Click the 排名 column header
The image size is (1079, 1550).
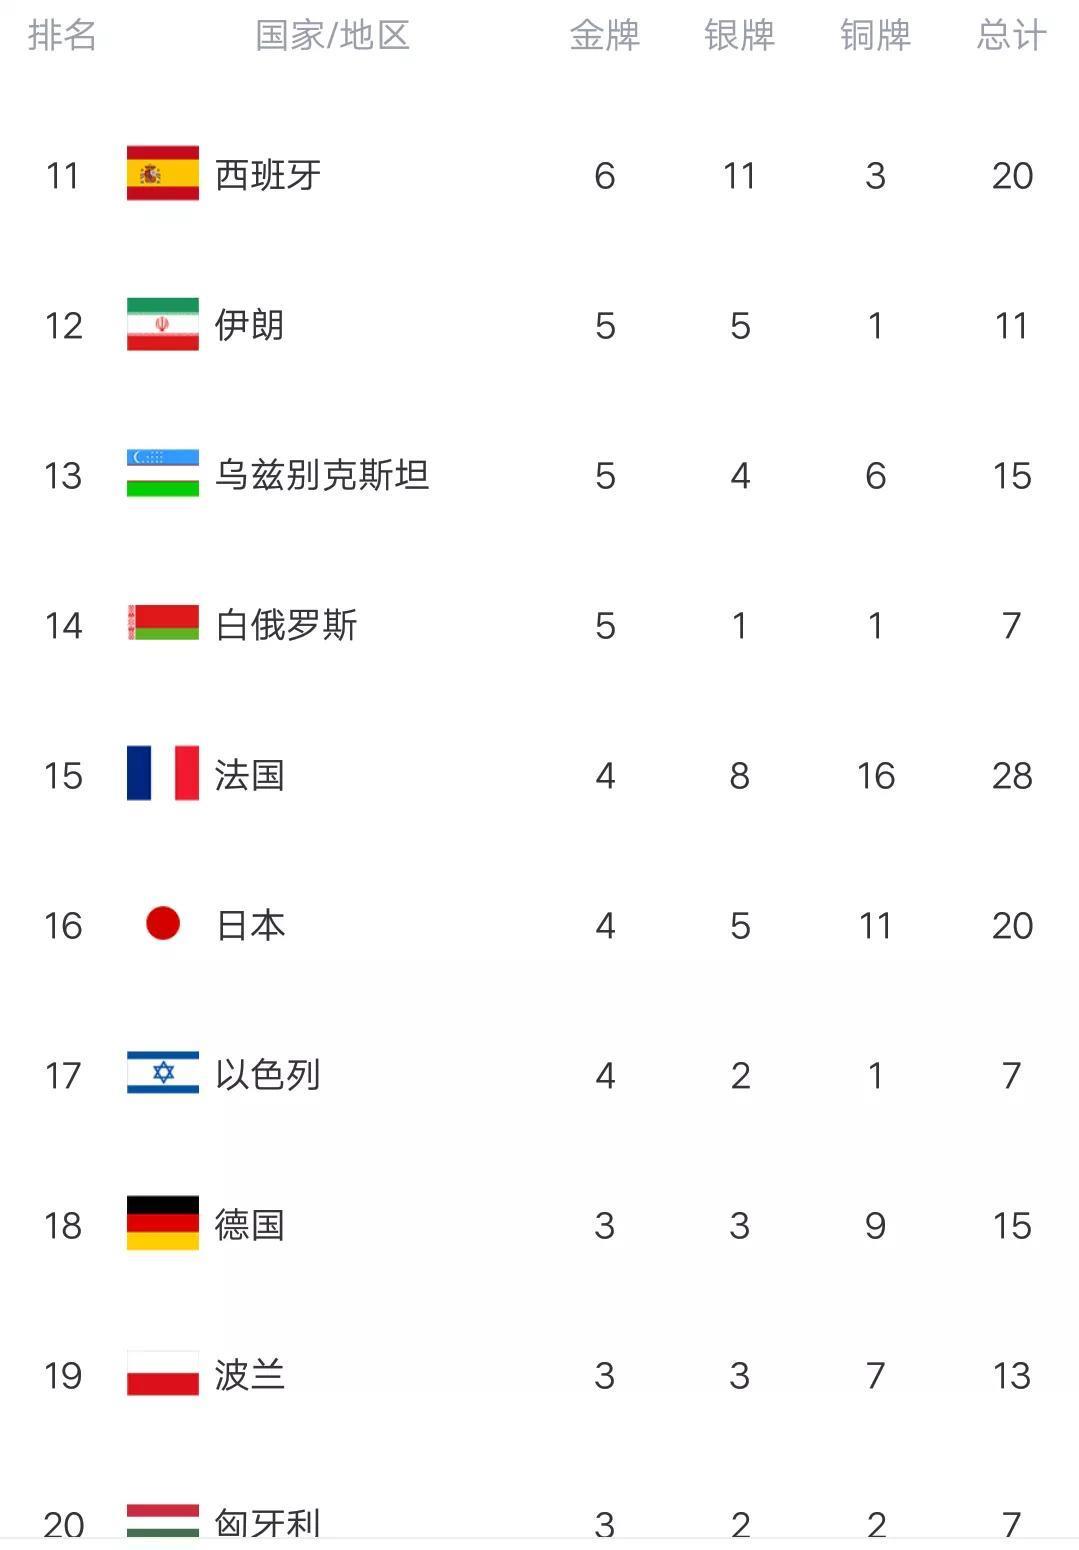(62, 36)
